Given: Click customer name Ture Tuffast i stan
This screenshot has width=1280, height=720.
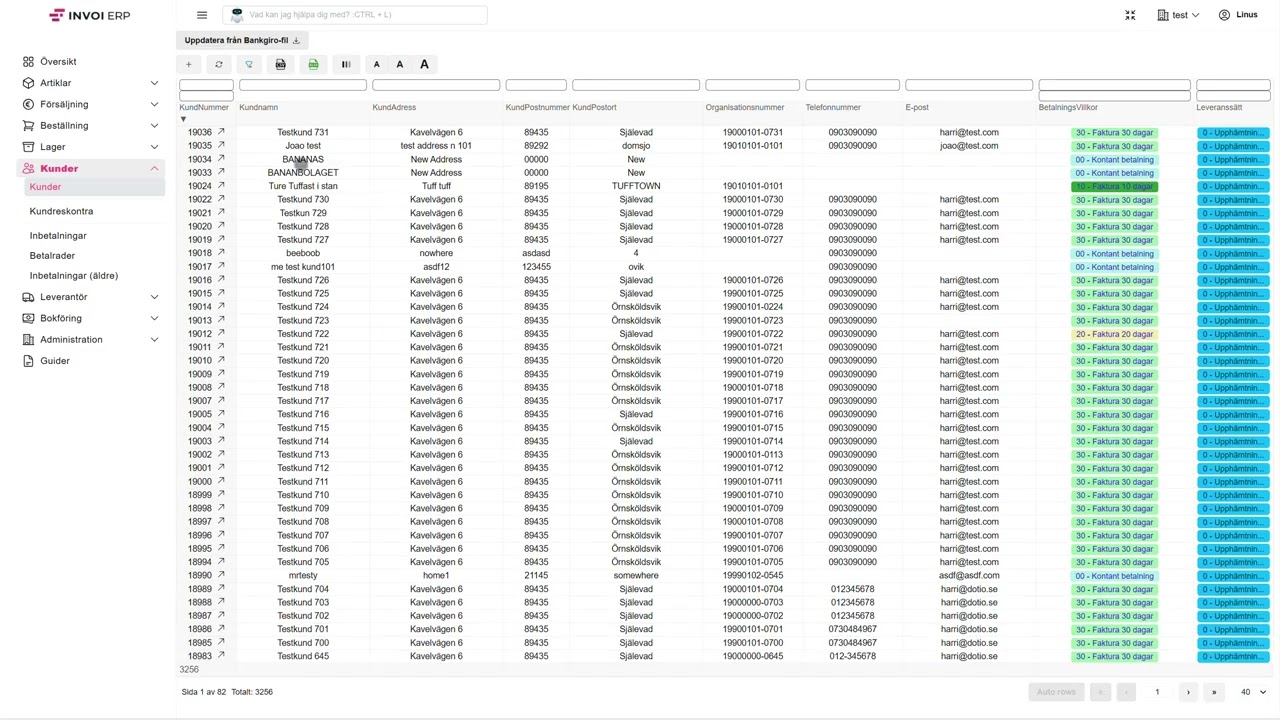Looking at the screenshot, I should [303, 186].
